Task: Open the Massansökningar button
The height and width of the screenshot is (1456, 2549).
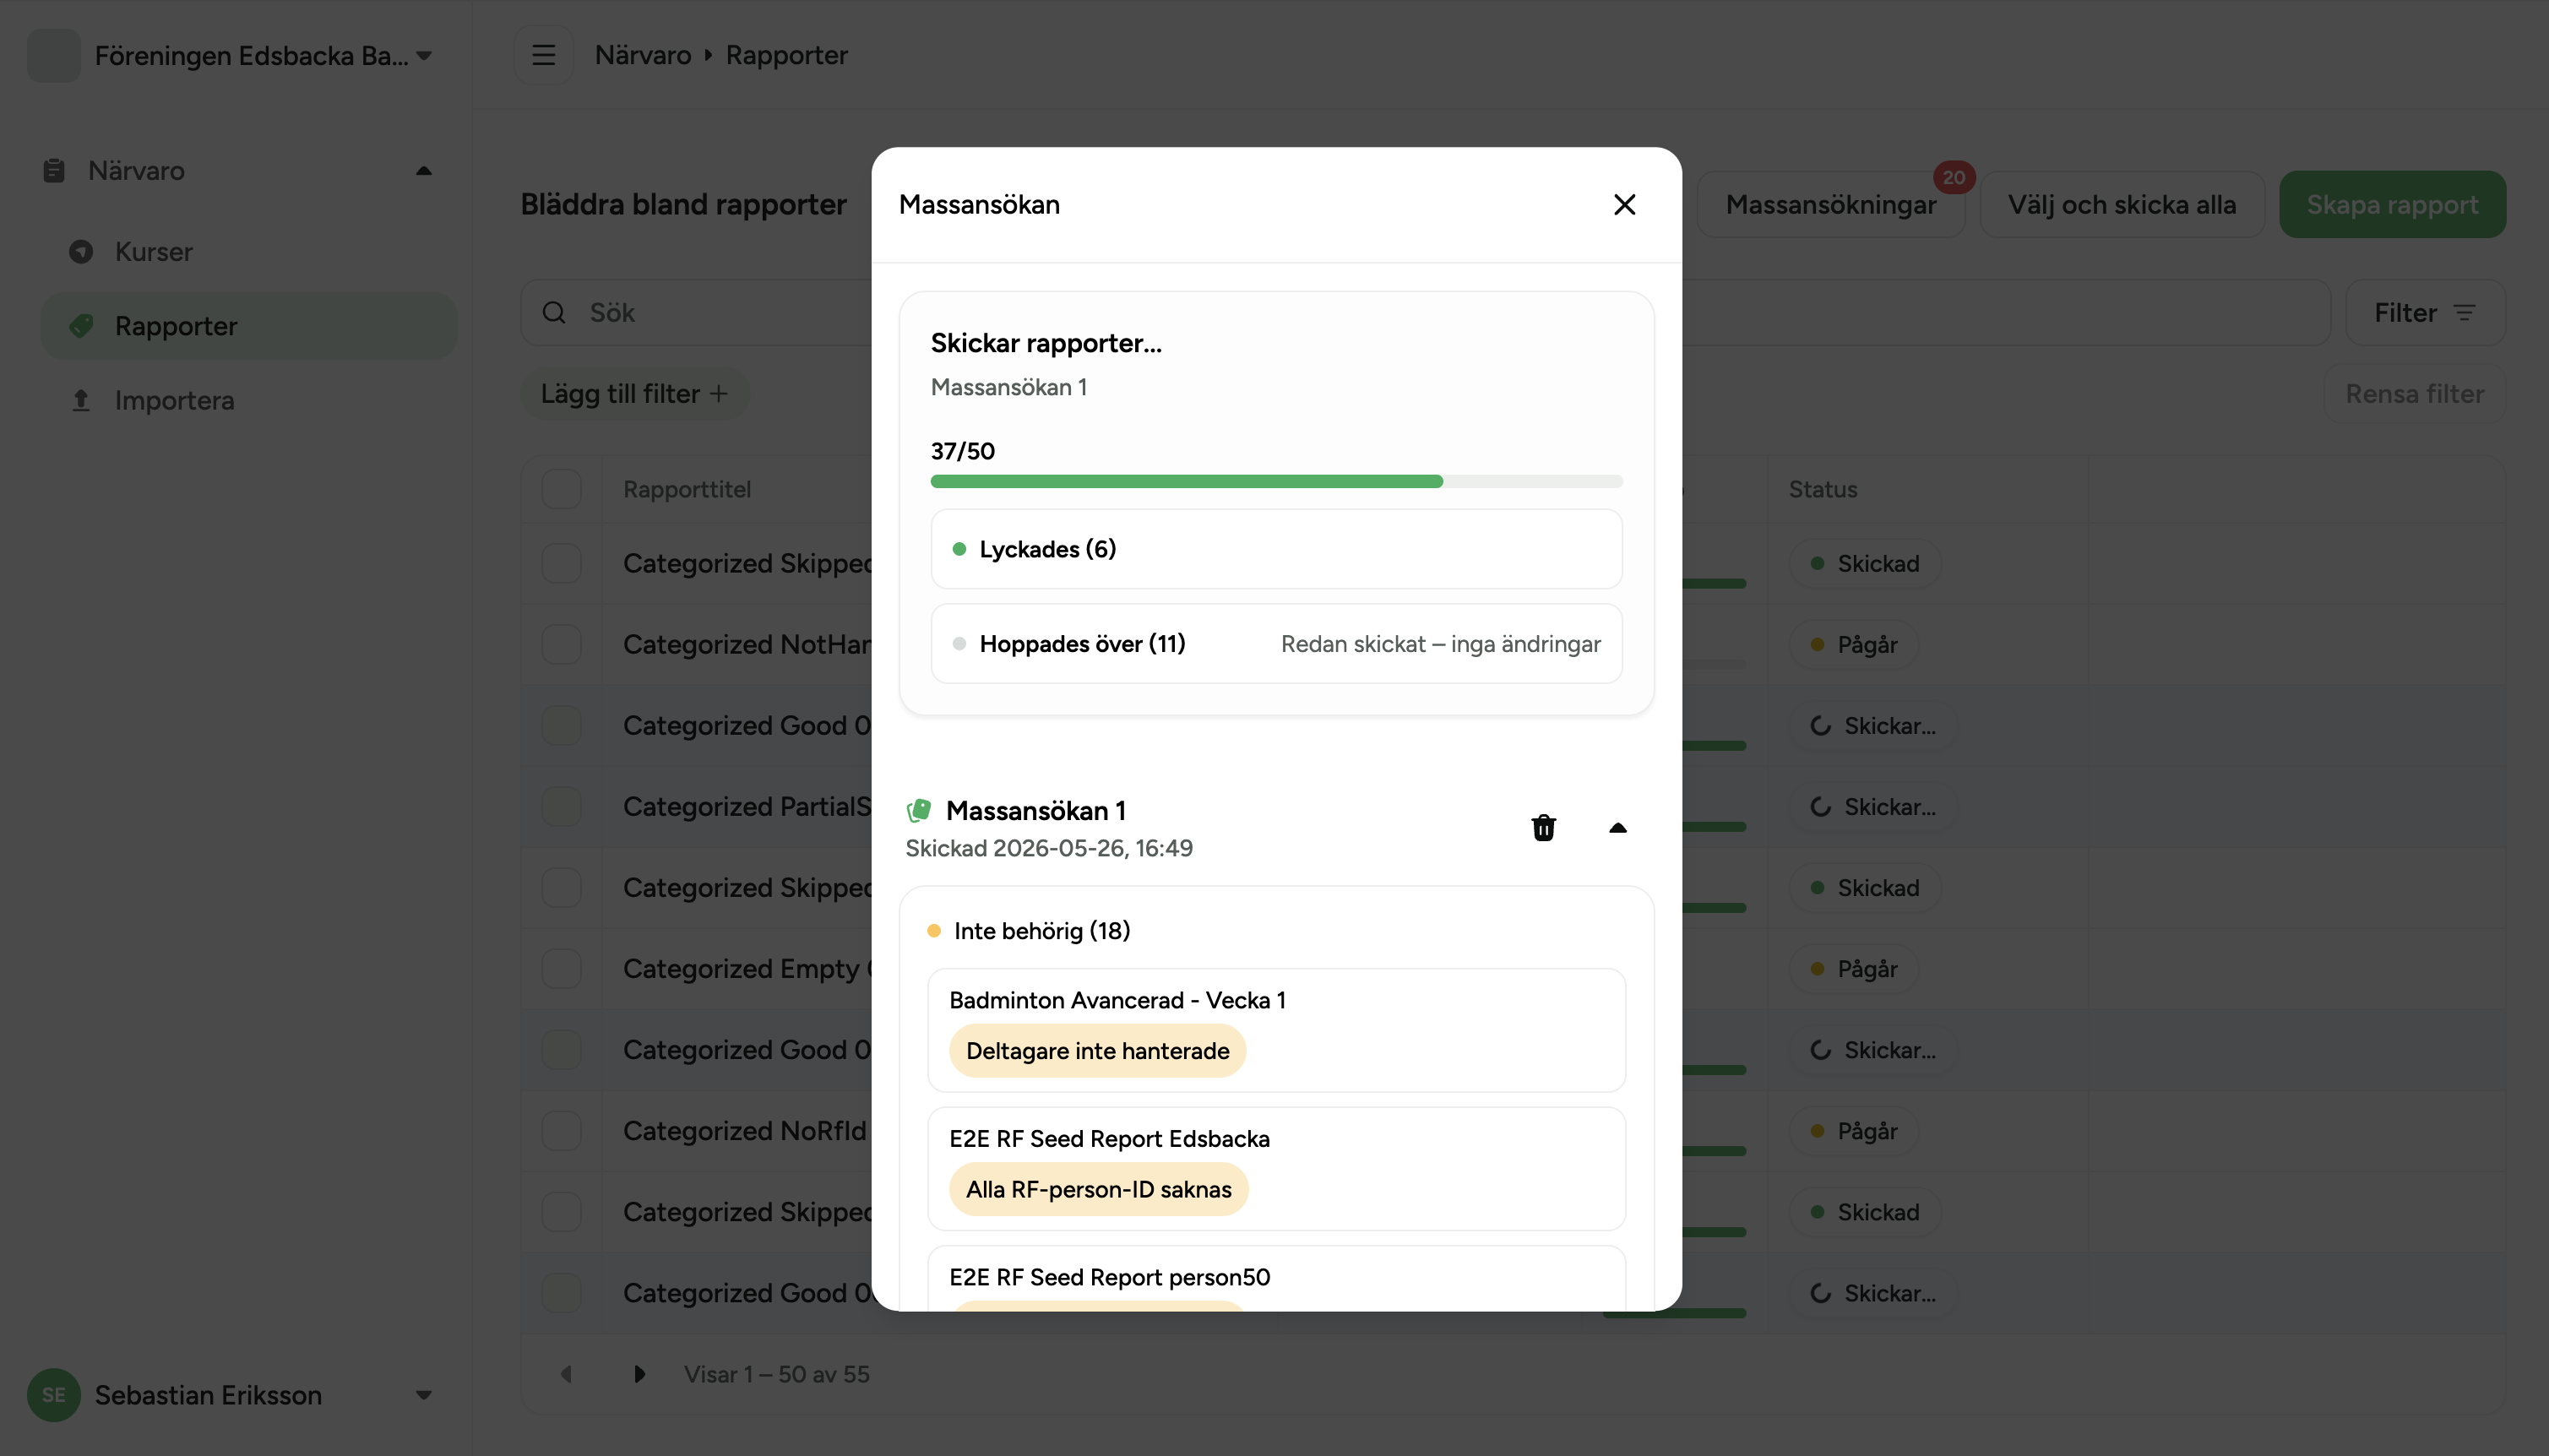Action: pos(1830,204)
